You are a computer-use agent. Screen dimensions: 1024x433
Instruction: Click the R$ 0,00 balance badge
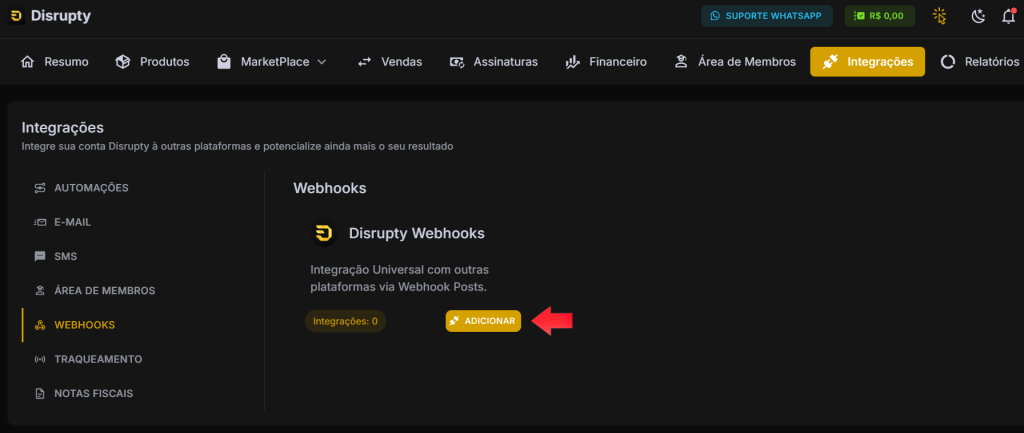(880, 16)
